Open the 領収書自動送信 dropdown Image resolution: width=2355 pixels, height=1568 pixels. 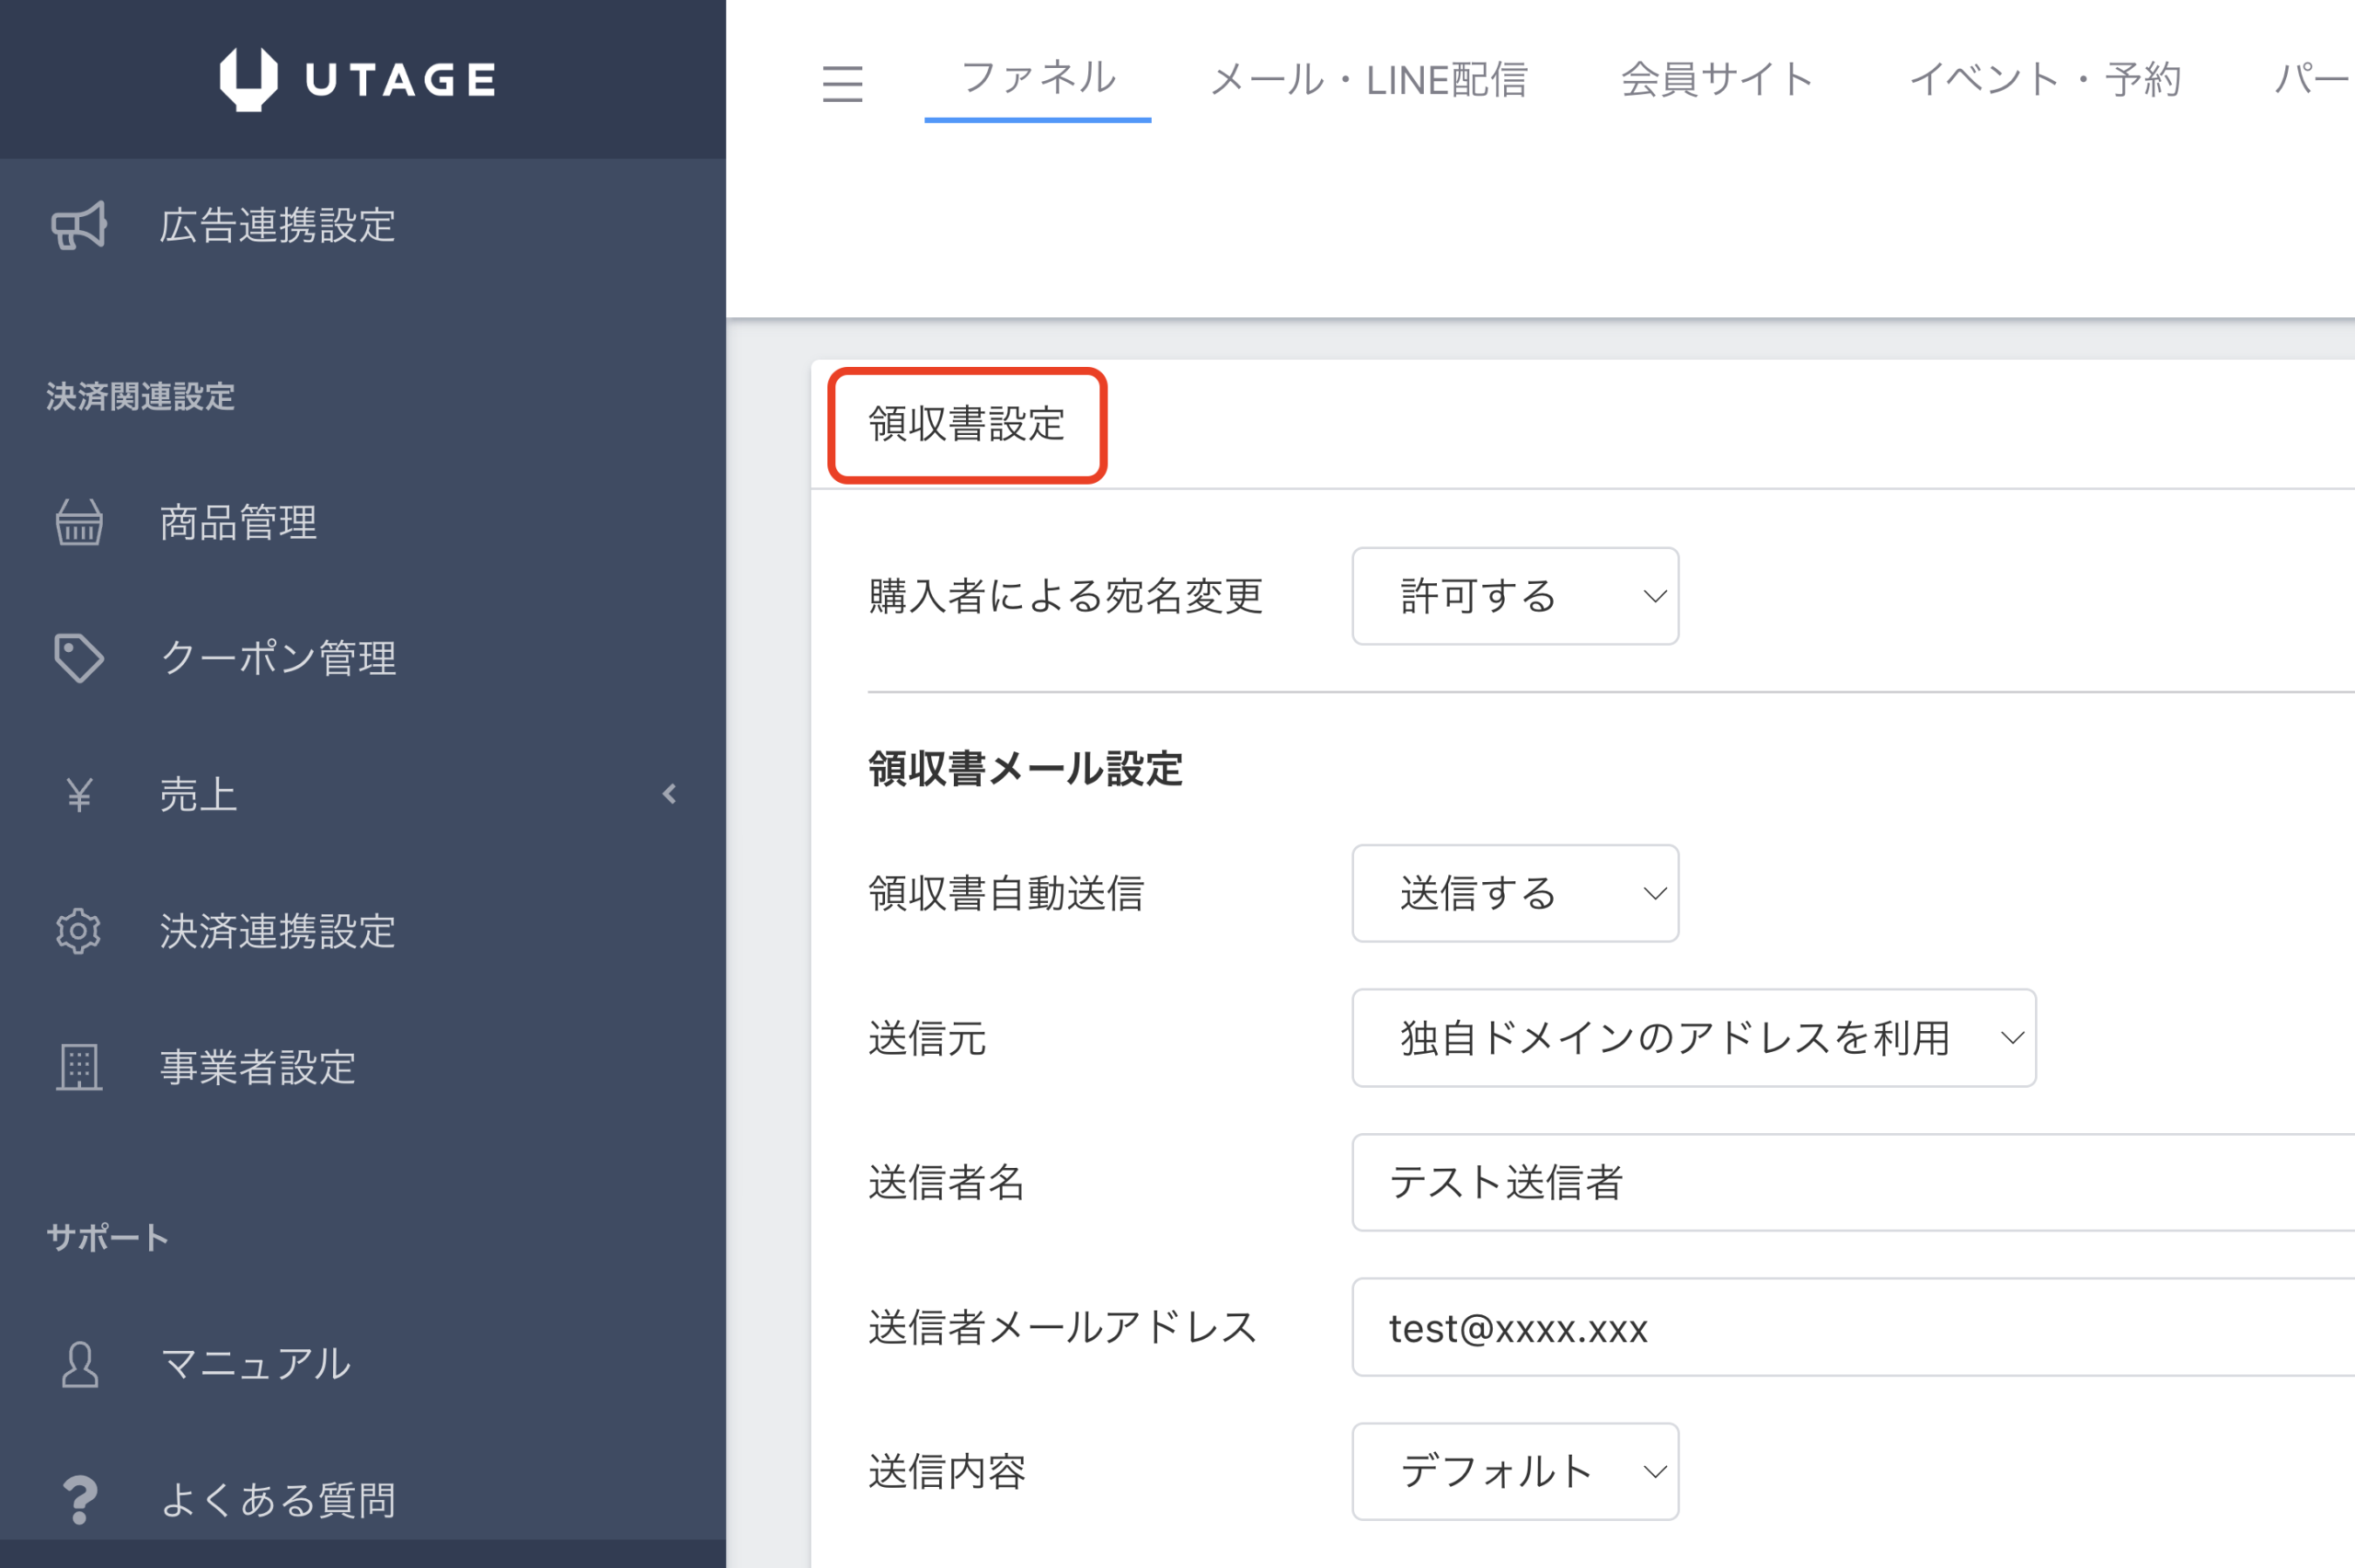coord(1515,893)
